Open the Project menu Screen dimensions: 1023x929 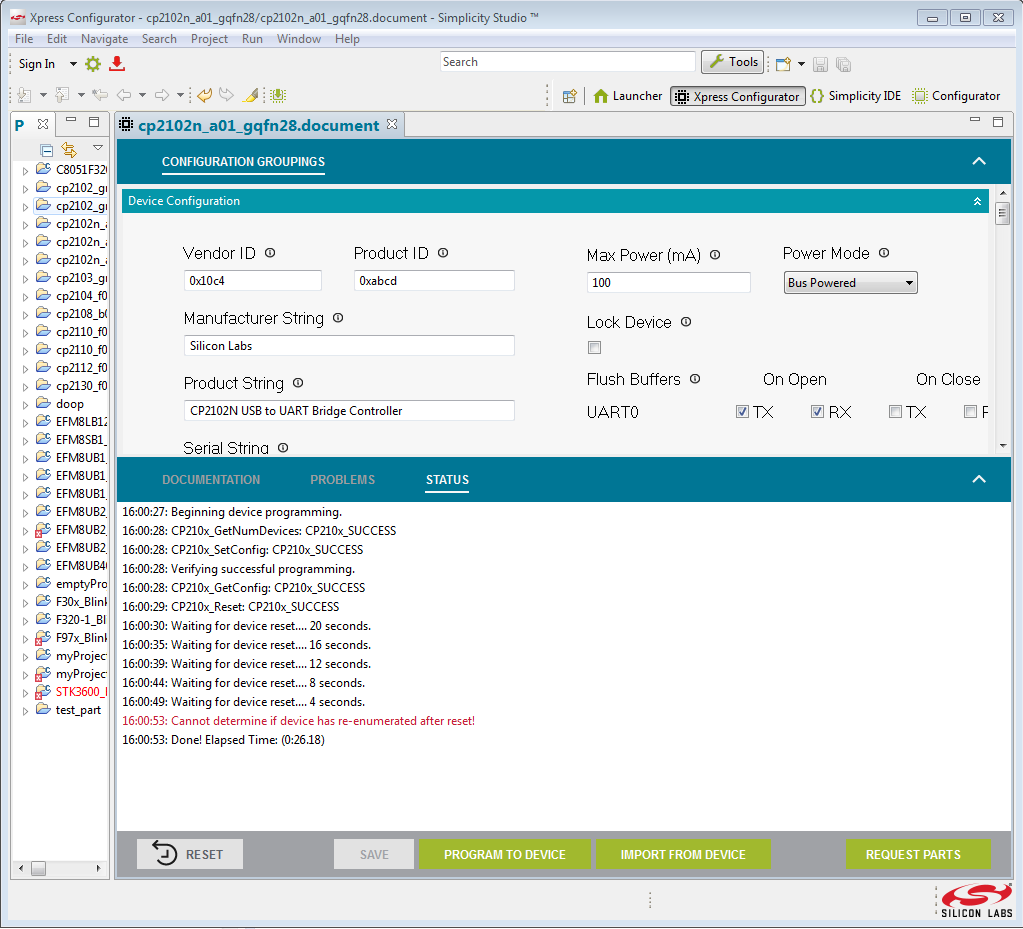point(208,39)
